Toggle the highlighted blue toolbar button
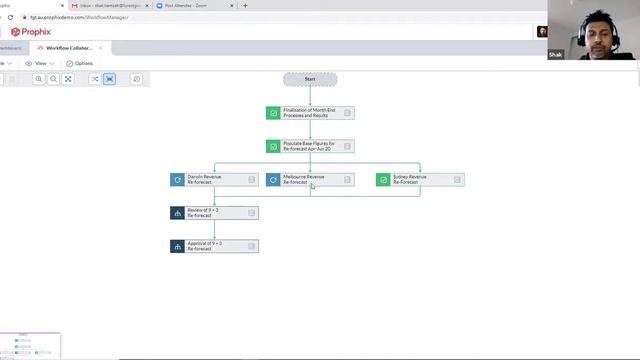The image size is (640, 360). pyautogui.click(x=109, y=79)
